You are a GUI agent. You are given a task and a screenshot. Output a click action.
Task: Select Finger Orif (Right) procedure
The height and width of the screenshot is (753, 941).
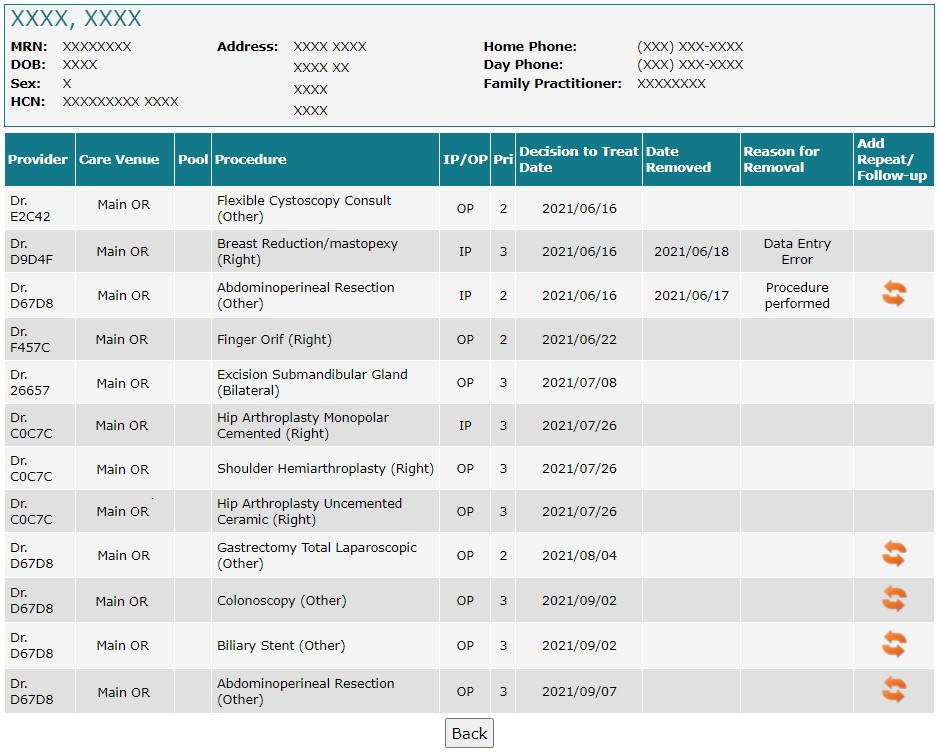(x=274, y=340)
